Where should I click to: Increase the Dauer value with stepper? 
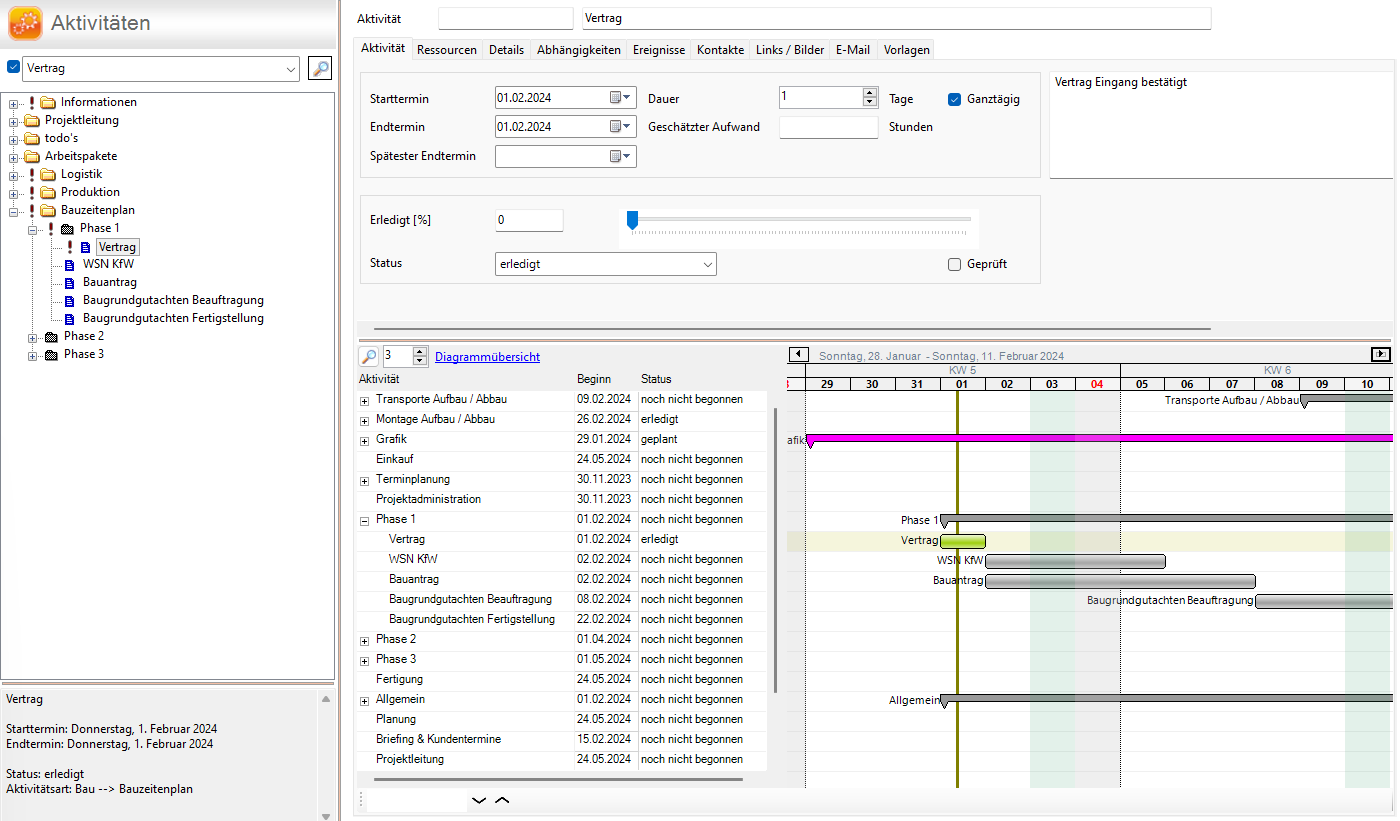click(870, 93)
